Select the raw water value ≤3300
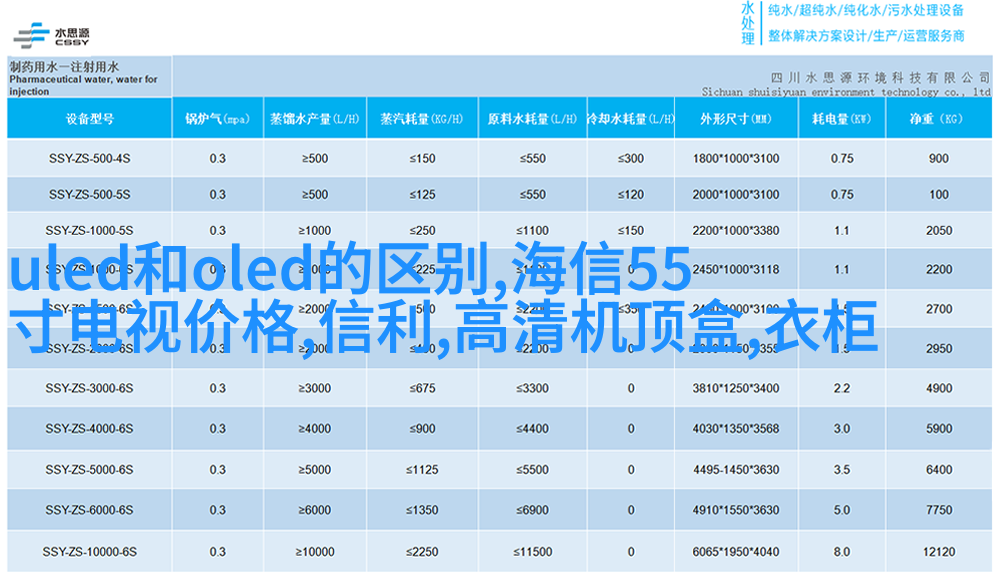Viewport: 1000px width, 581px height. coord(533,388)
